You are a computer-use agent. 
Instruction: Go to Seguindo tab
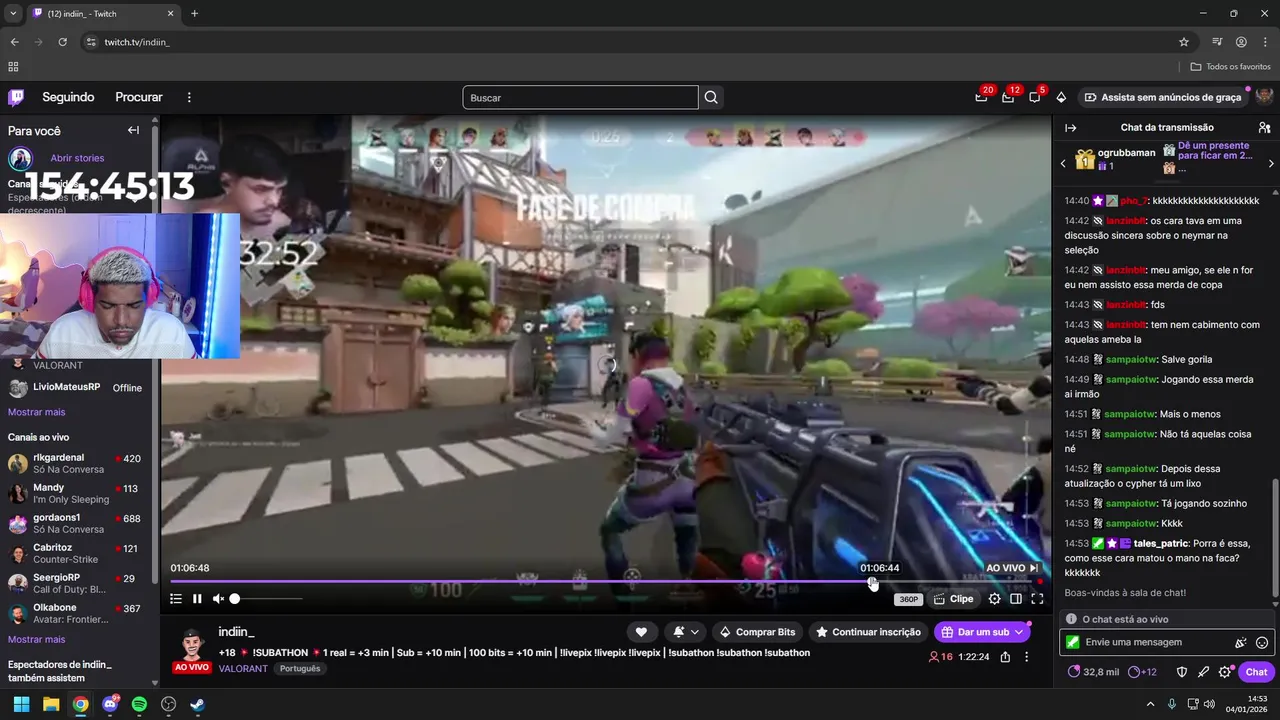tap(68, 97)
